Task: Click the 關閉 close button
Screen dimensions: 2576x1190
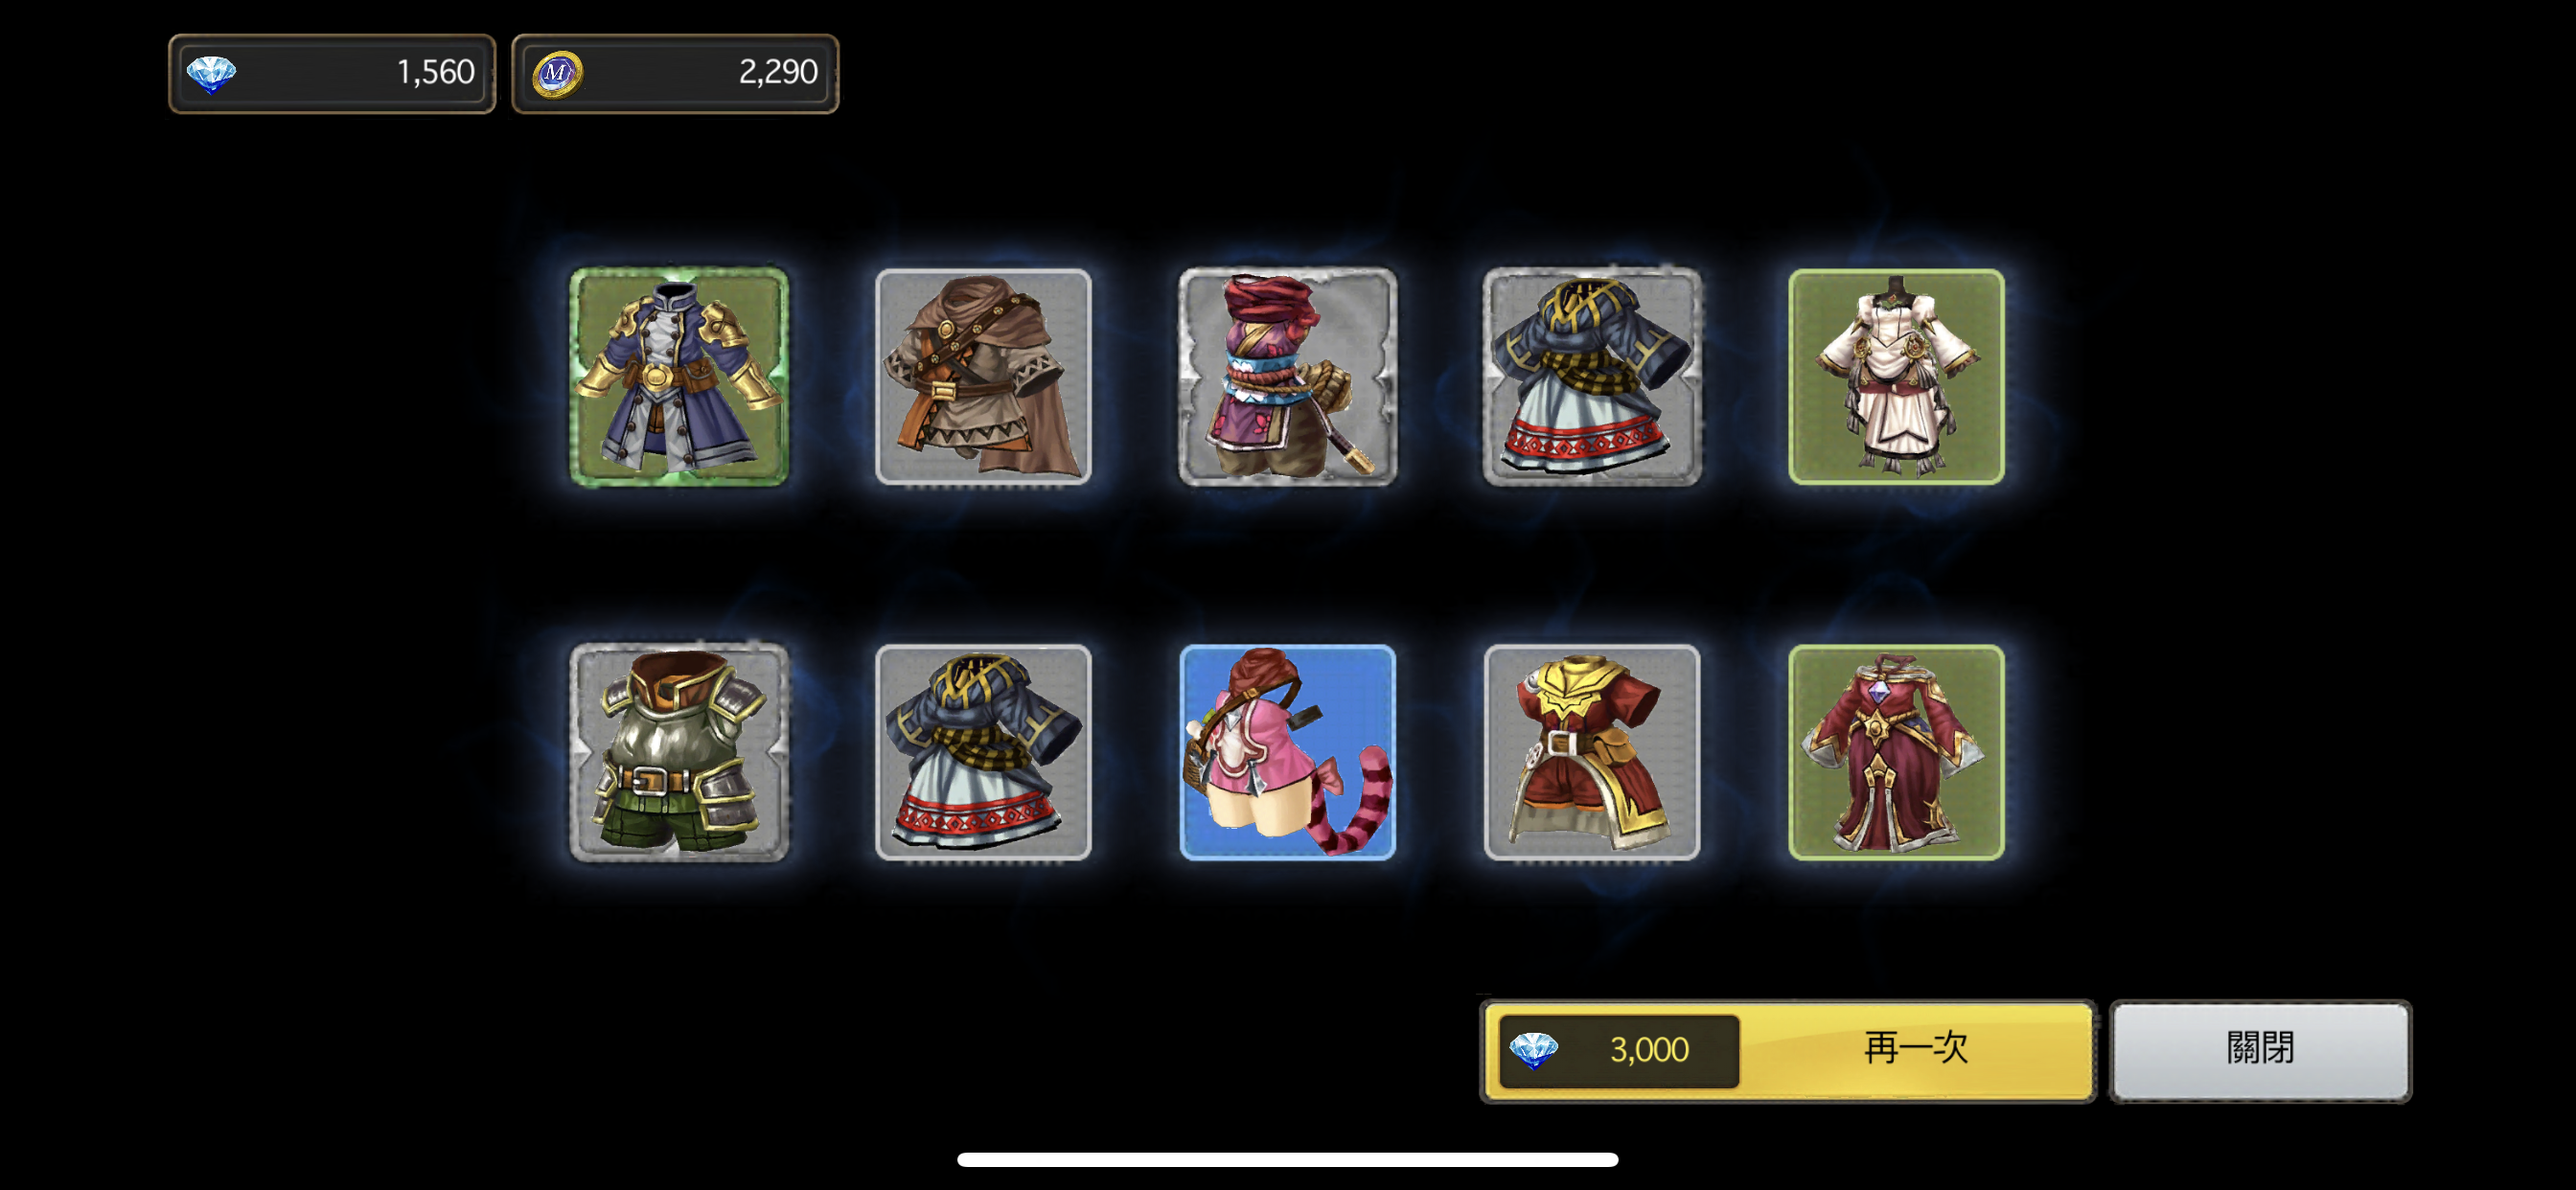Action: point(2260,1051)
